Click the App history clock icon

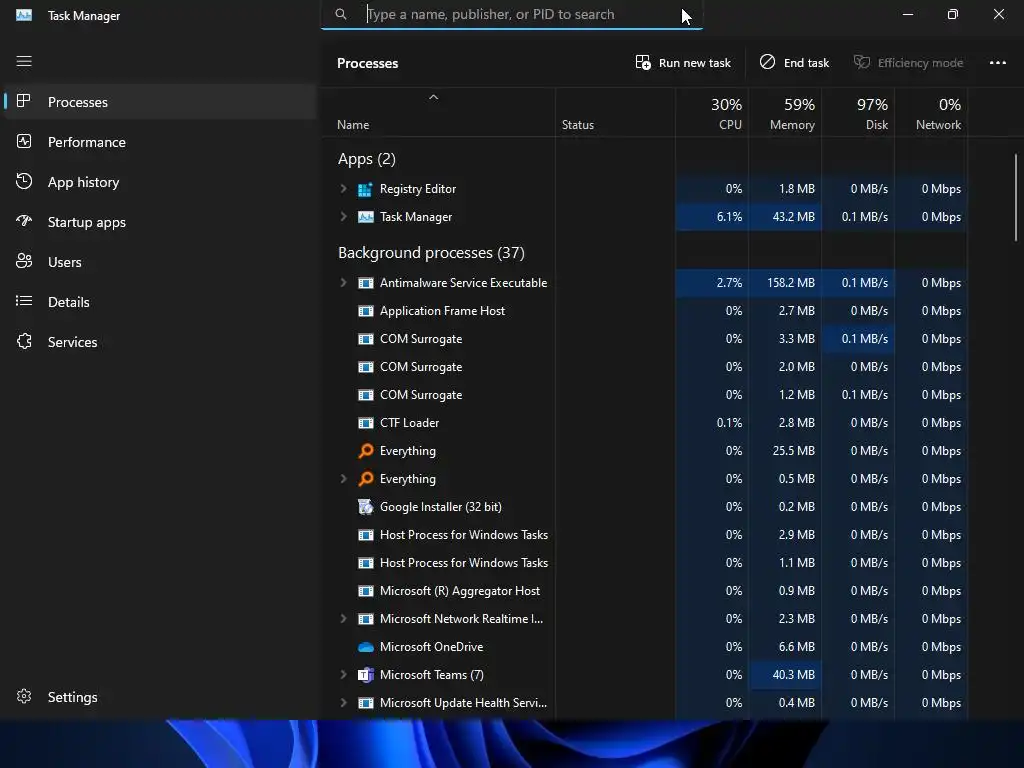[24, 182]
